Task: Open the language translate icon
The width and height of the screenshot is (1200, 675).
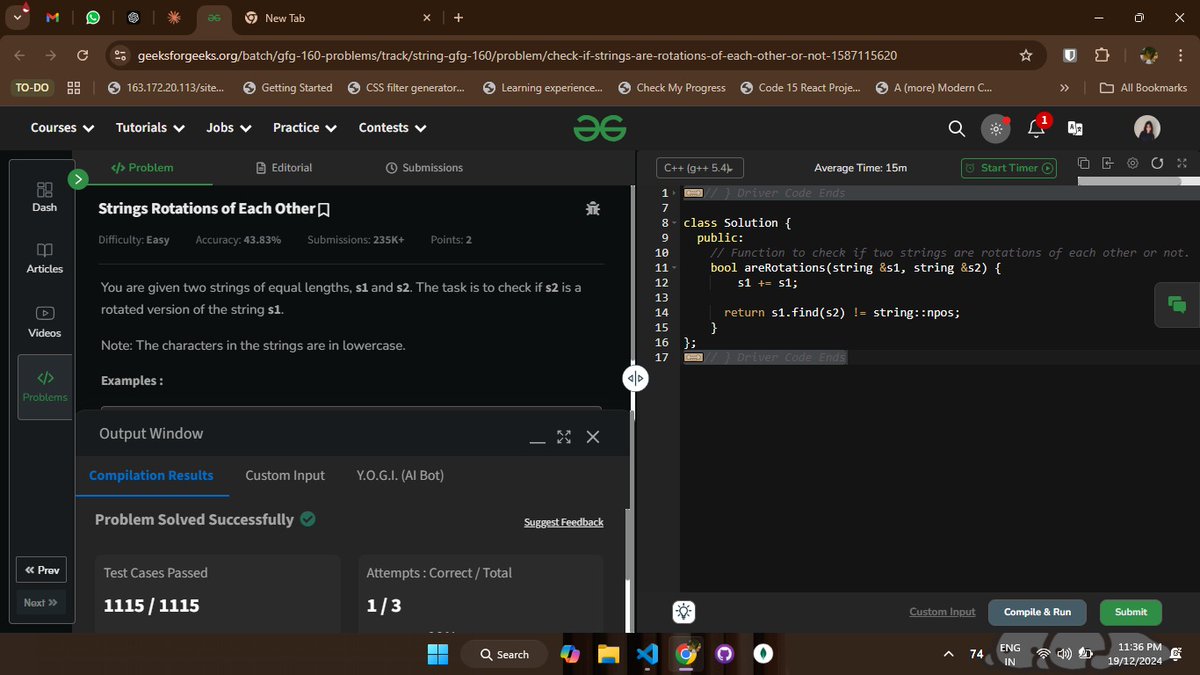Action: 1076,128
